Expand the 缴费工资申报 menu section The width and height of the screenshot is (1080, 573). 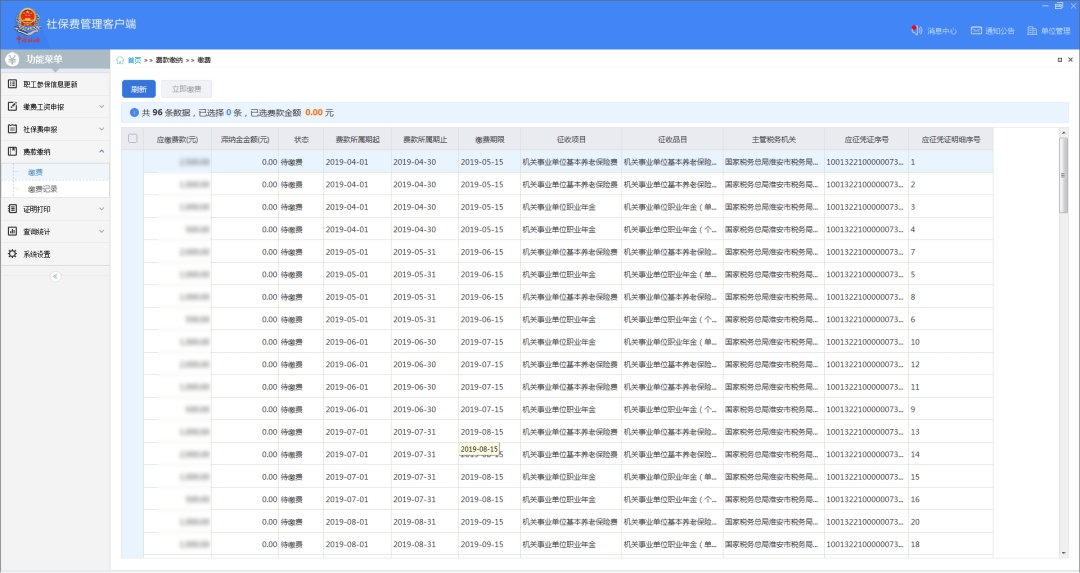(x=101, y=106)
